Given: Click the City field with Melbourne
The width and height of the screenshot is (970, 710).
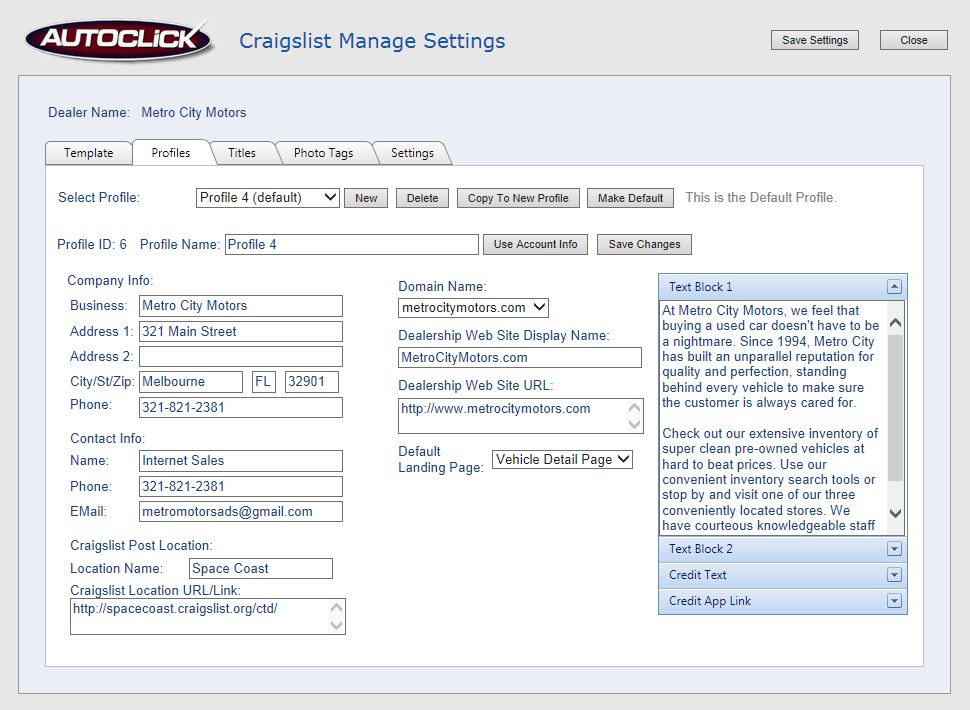Looking at the screenshot, I should point(191,382).
